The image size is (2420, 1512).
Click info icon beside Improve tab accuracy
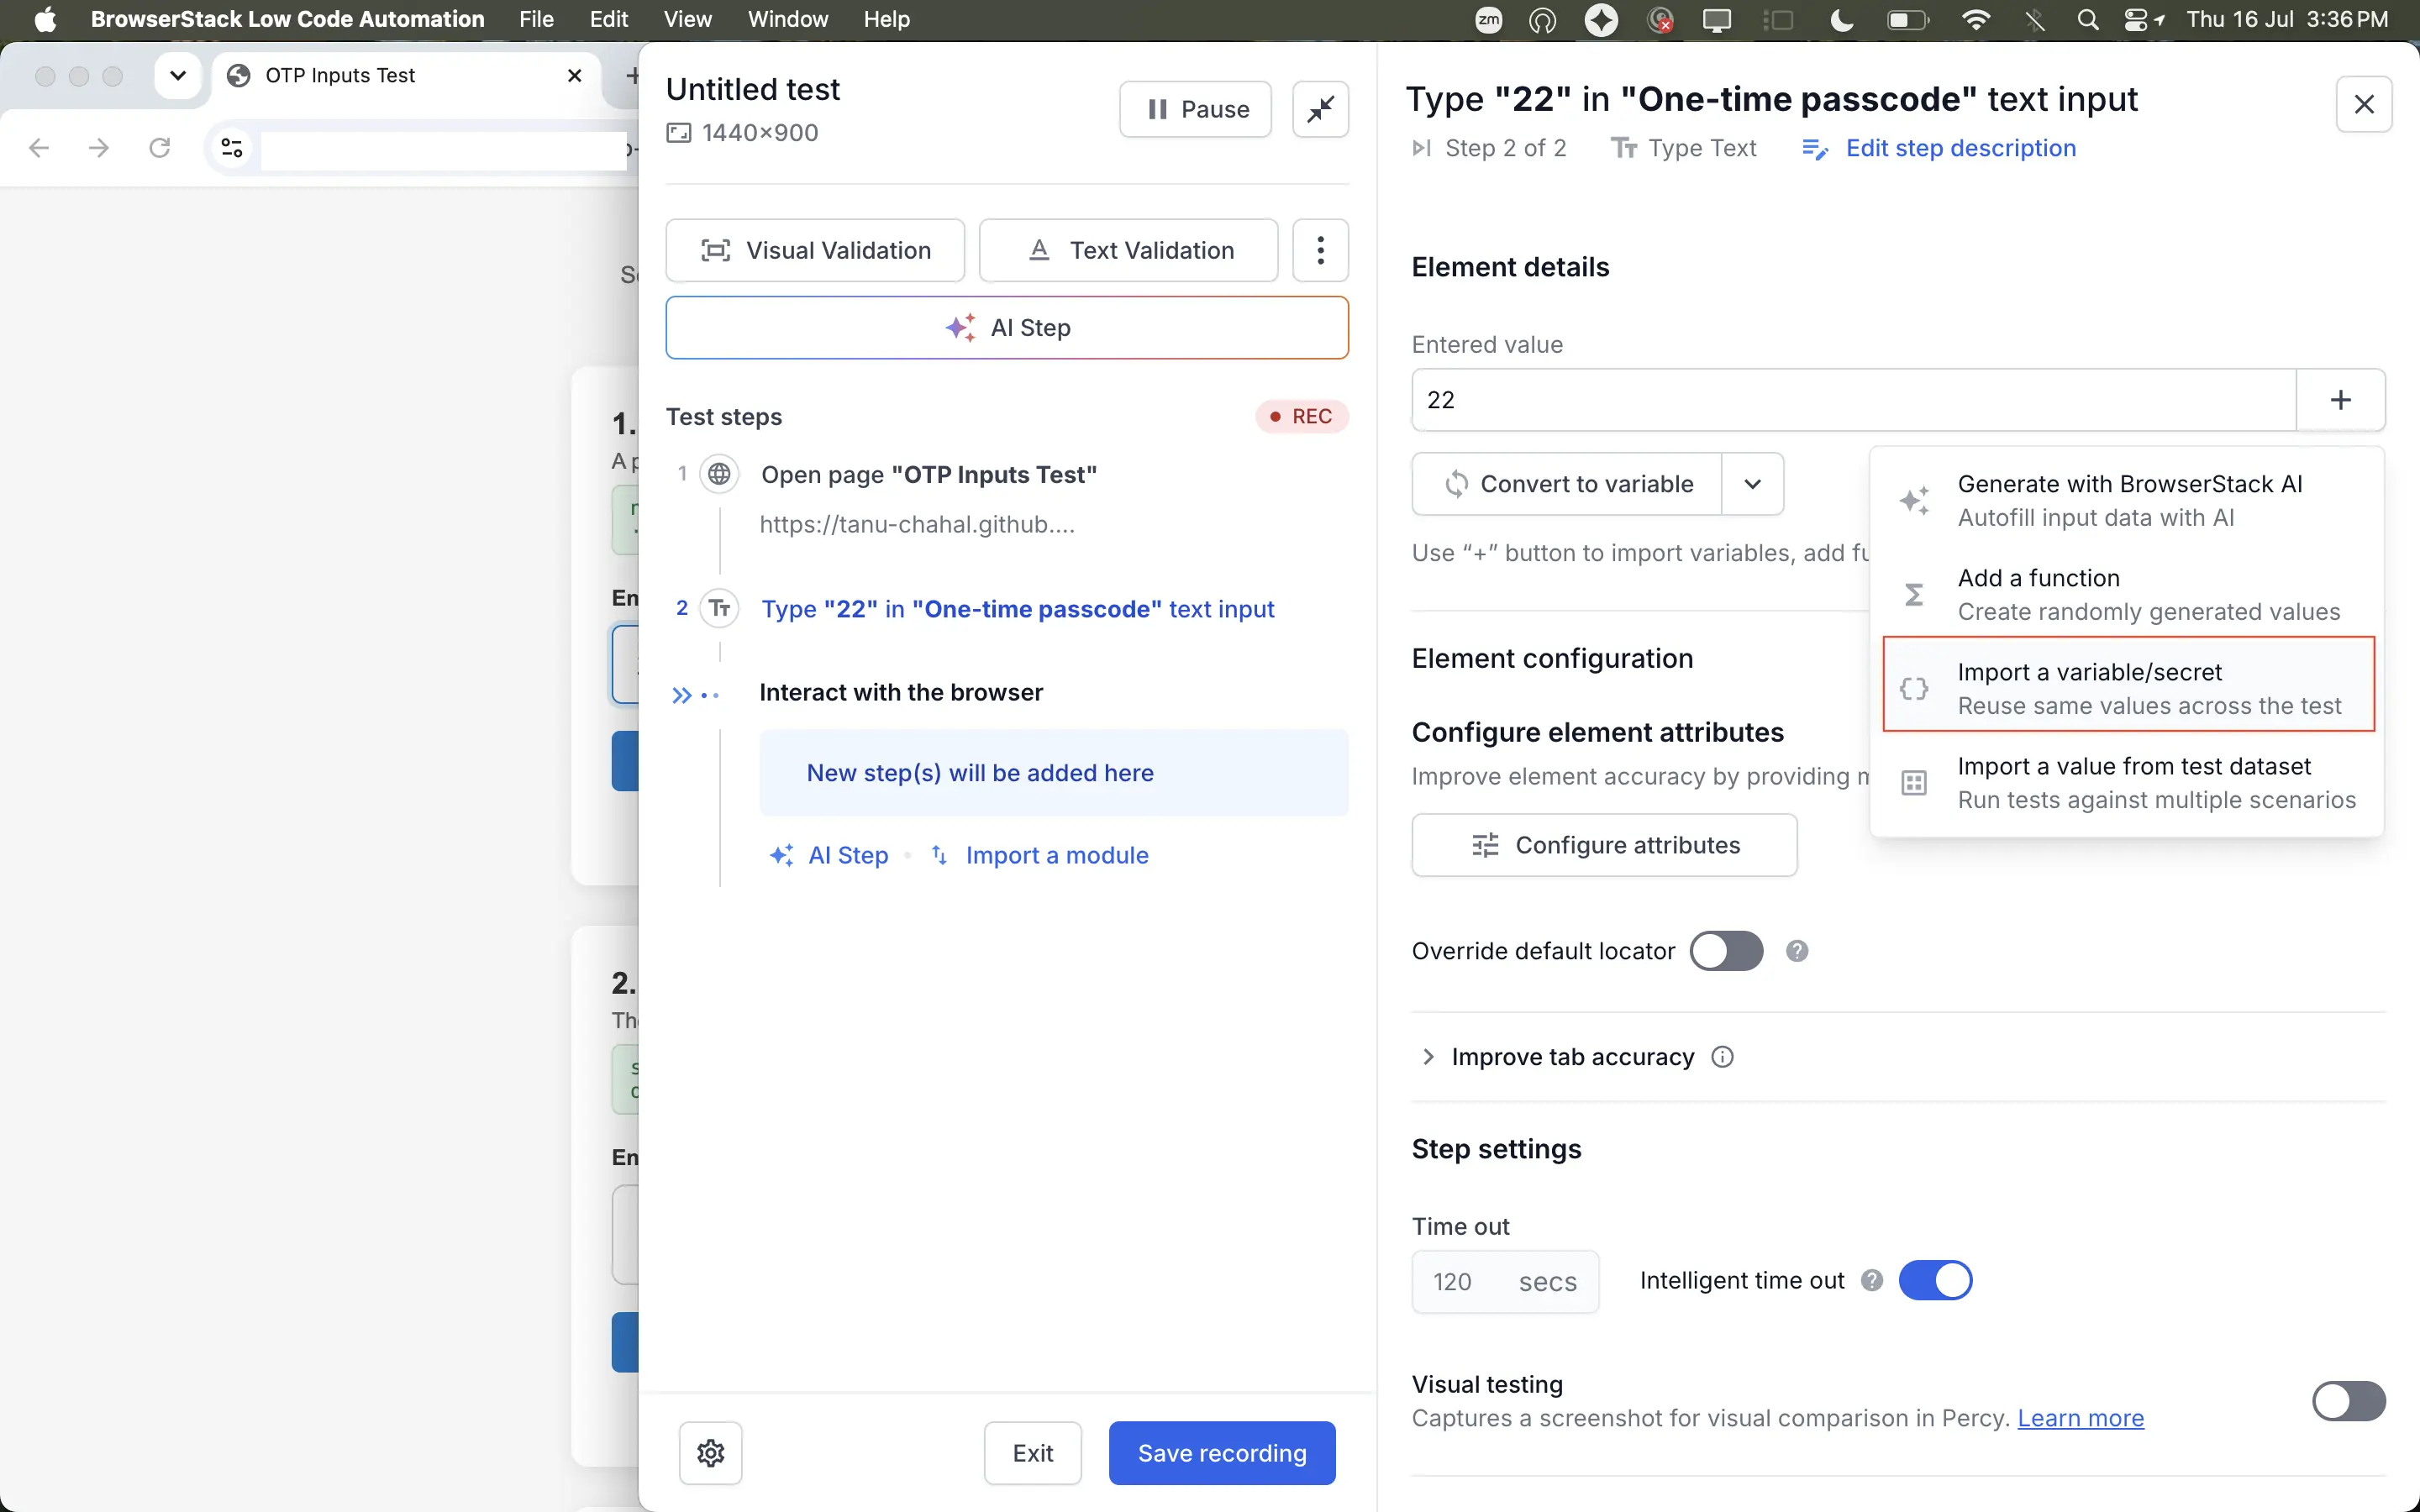click(1722, 1057)
